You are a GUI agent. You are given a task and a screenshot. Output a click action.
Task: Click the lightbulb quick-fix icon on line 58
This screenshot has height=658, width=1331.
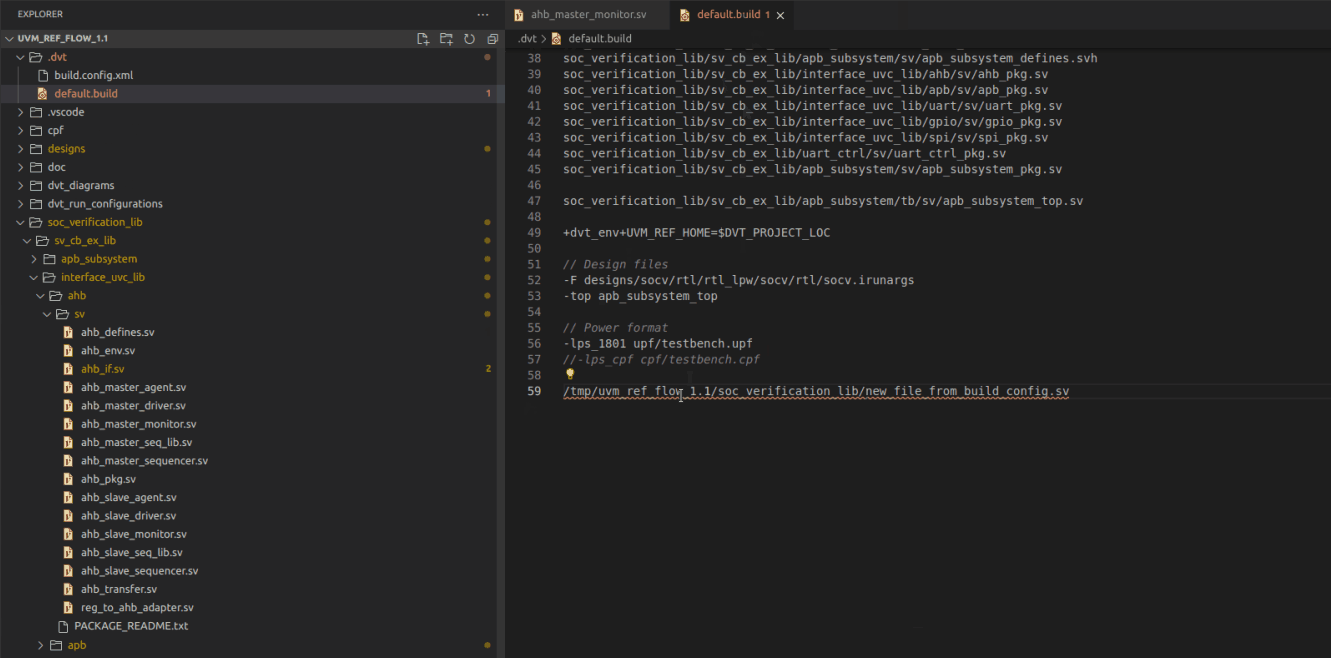click(x=568, y=375)
